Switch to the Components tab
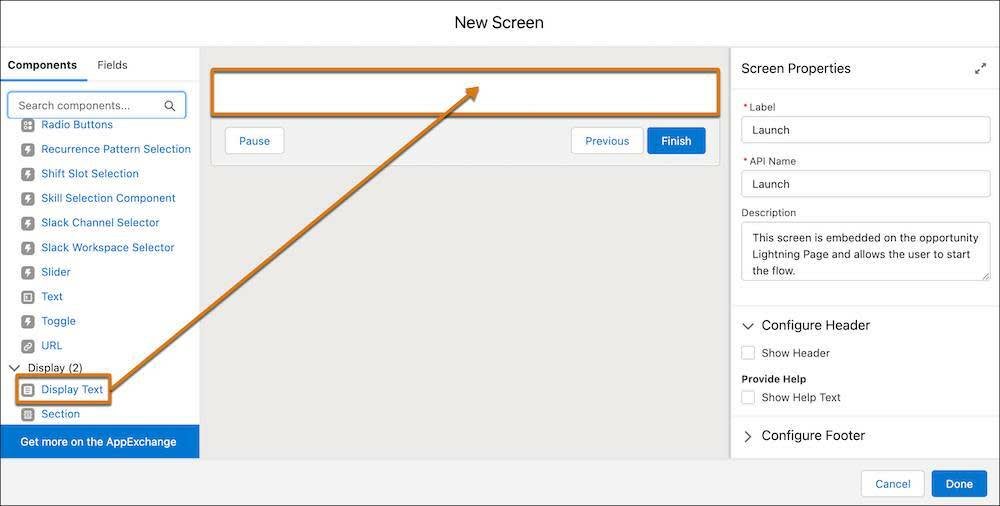Image resolution: width=1000 pixels, height=506 pixels. coord(42,65)
